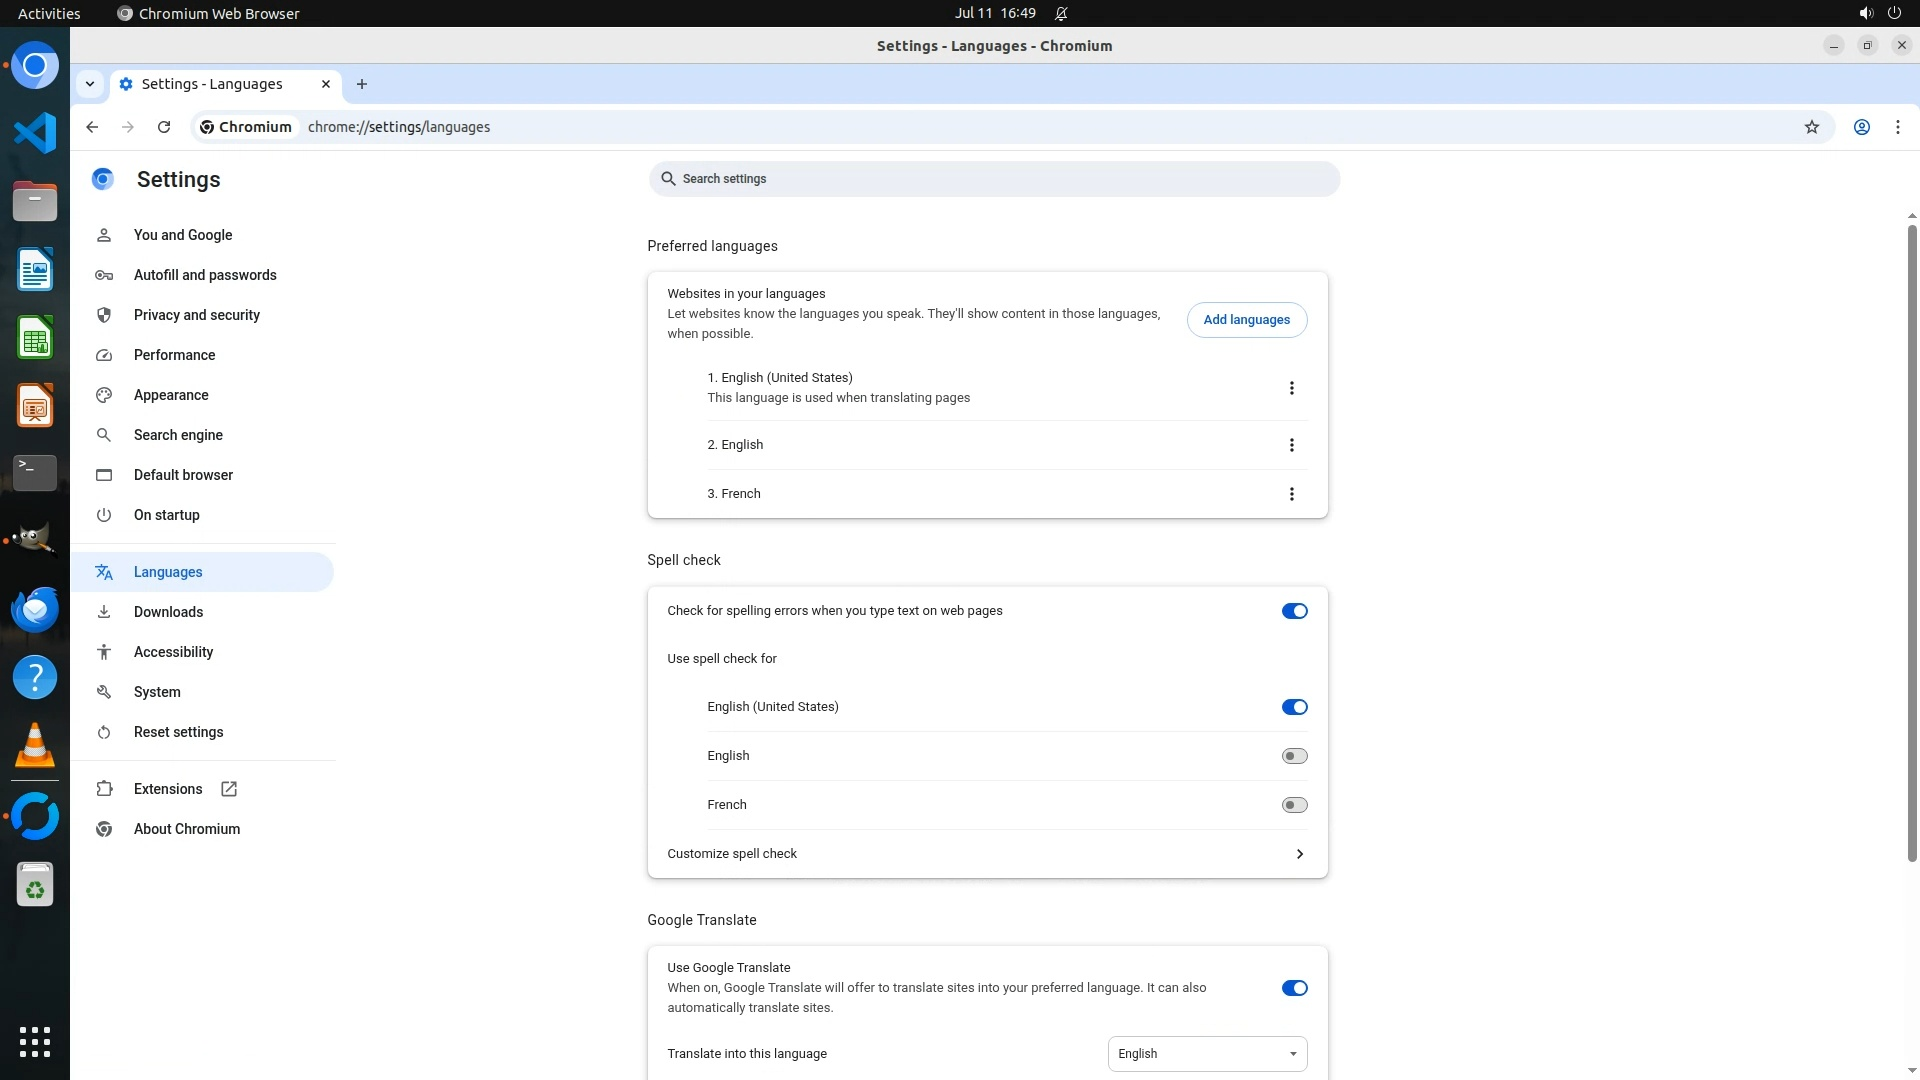This screenshot has width=1920, height=1080.
Task: Reload the page with the refresh icon
Action: (164, 127)
